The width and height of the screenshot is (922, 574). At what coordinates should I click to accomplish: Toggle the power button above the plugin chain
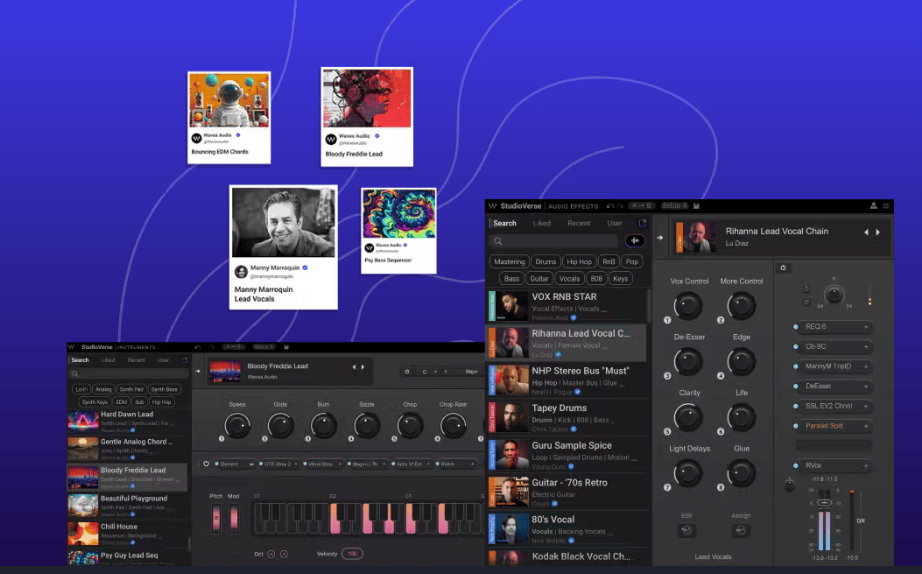click(x=783, y=268)
